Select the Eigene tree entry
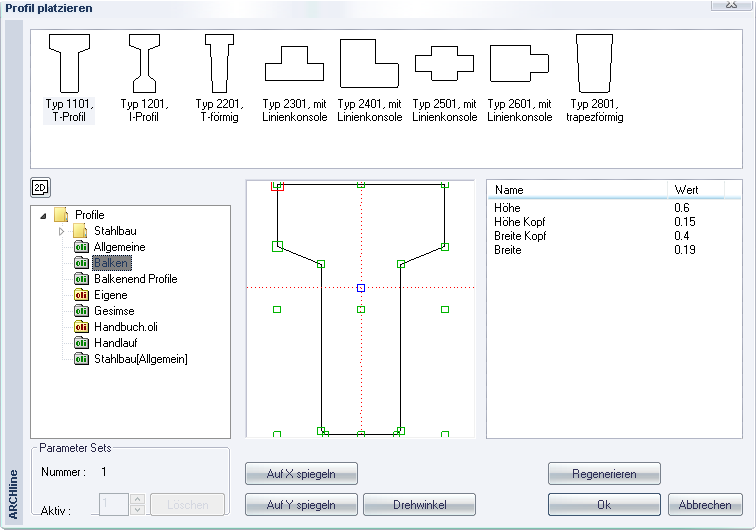 (110, 295)
